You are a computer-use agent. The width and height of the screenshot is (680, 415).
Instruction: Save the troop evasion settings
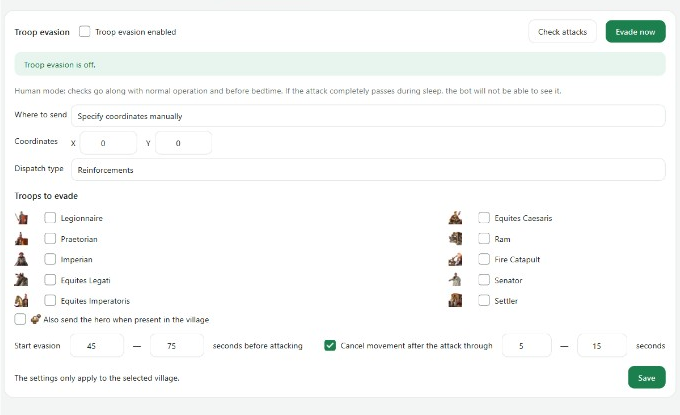(x=646, y=378)
